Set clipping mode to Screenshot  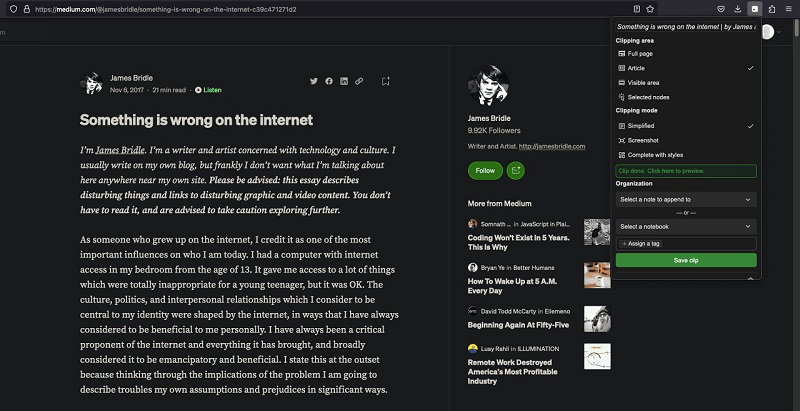tap(642, 140)
